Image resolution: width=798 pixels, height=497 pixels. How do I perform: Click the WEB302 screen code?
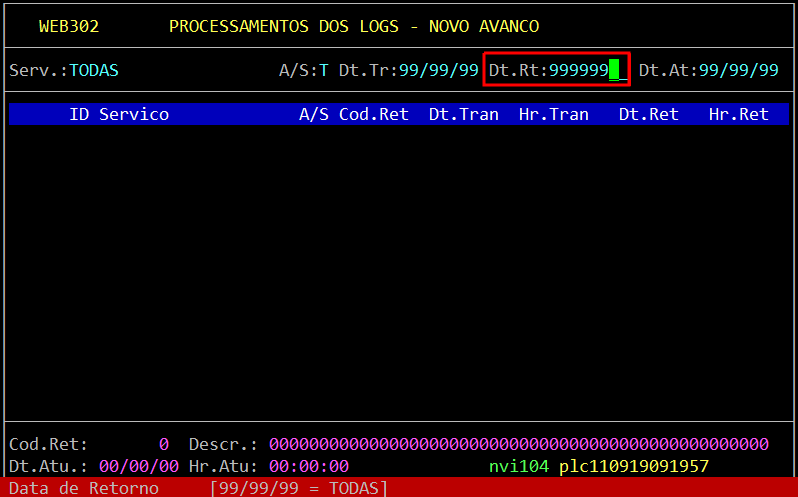[68, 26]
